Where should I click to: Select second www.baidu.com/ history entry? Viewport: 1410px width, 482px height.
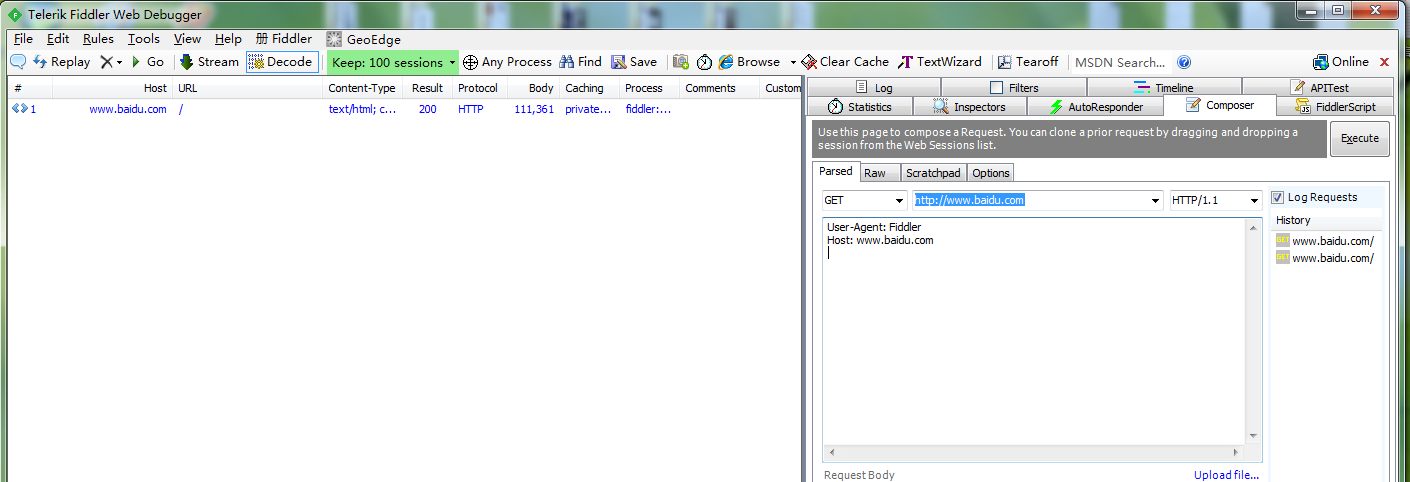(1324, 258)
